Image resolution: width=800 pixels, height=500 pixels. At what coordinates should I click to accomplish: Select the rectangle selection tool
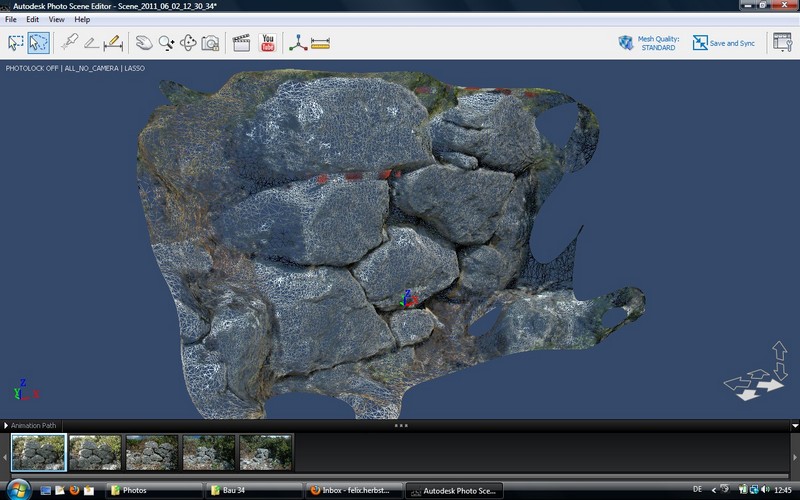pos(16,43)
